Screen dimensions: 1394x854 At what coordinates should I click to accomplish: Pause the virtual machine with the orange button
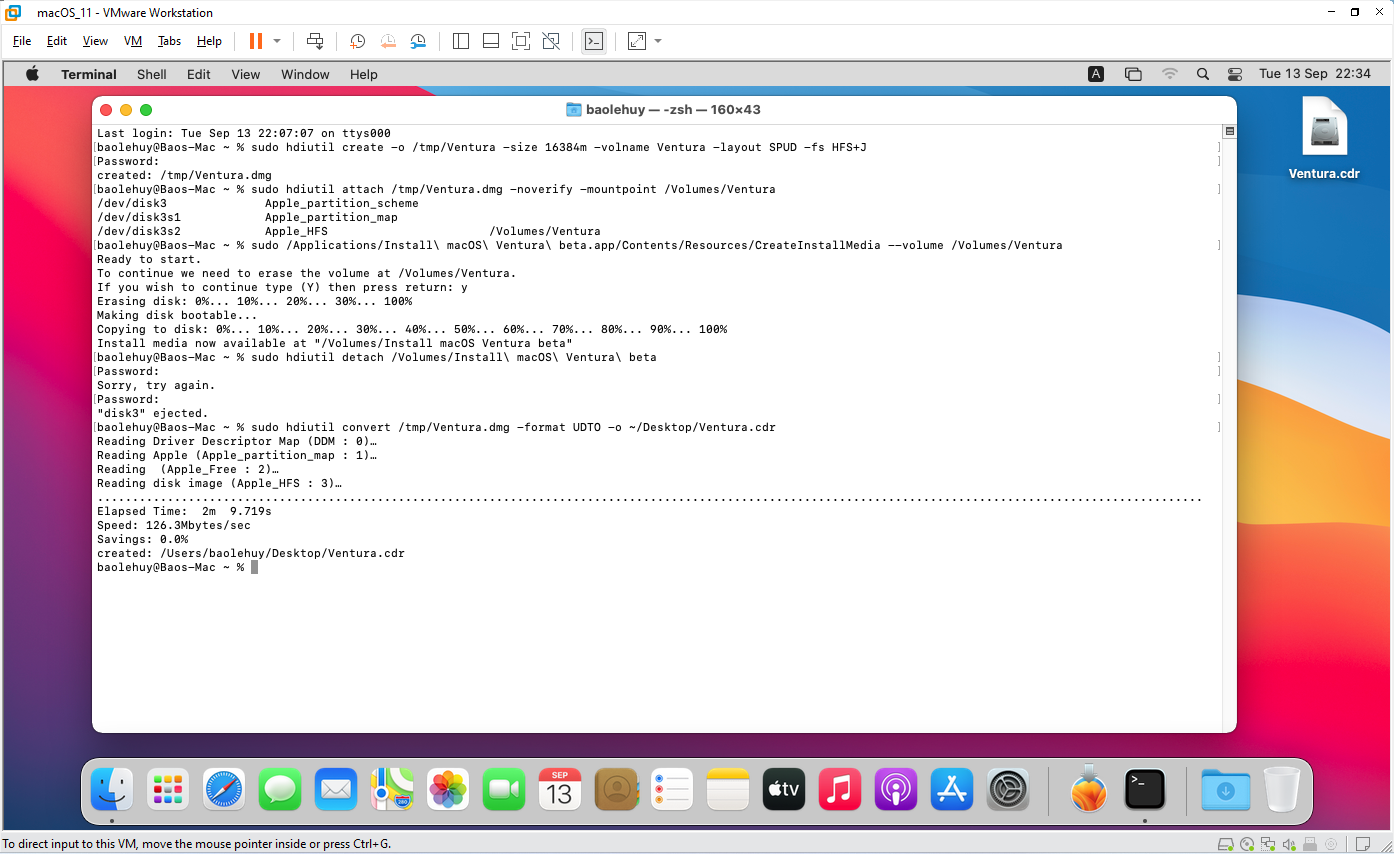coord(255,41)
